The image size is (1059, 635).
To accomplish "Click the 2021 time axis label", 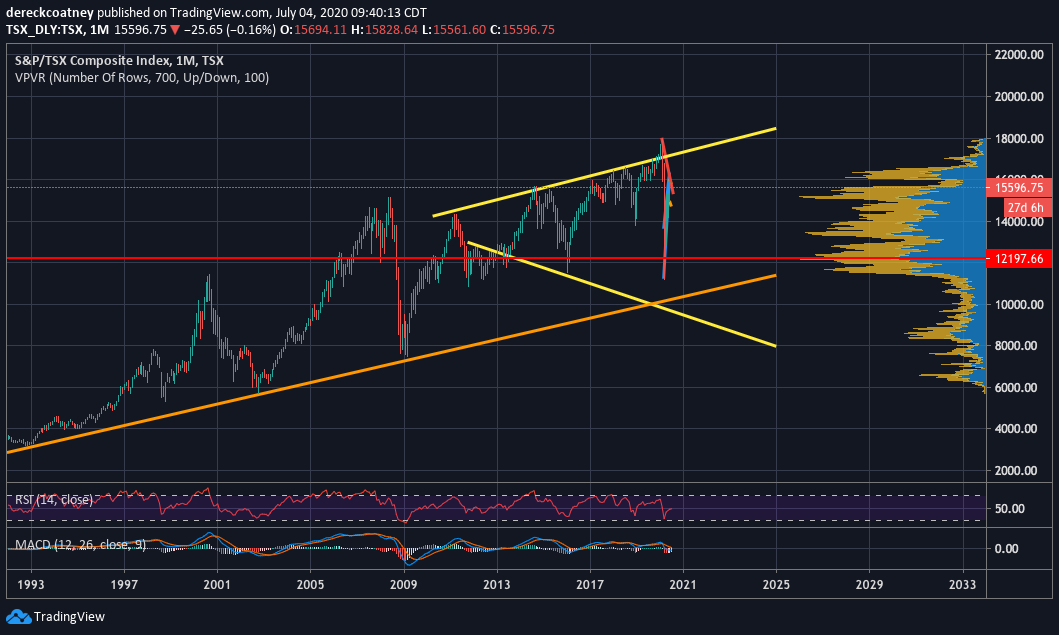I will click(x=683, y=584).
